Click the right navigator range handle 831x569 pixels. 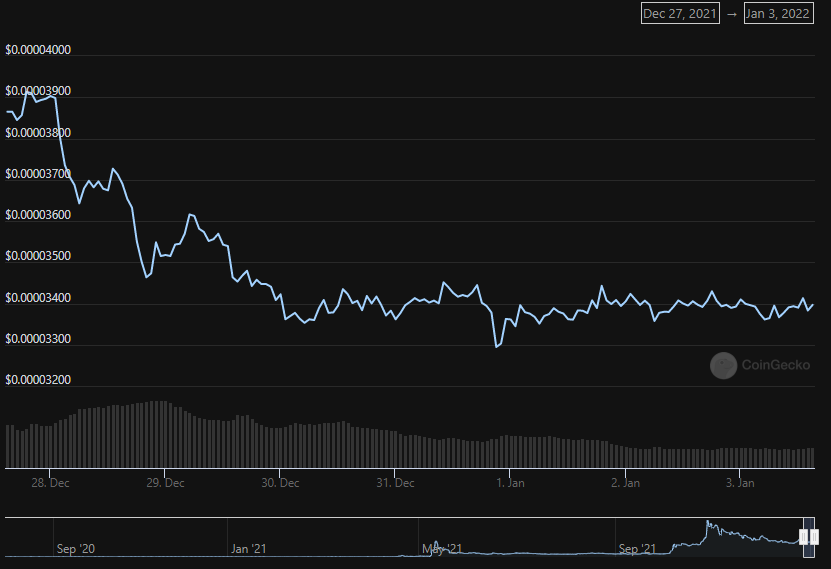click(x=814, y=537)
